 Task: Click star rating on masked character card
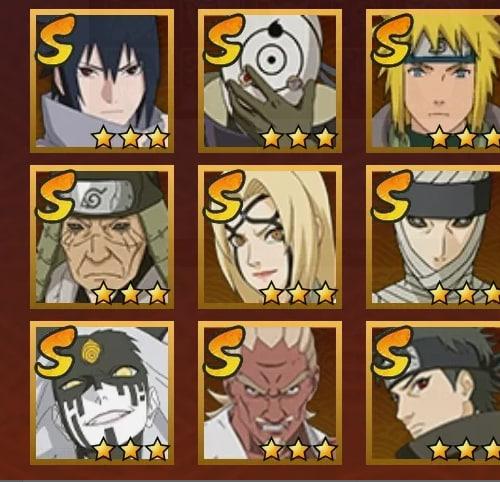[298, 137]
